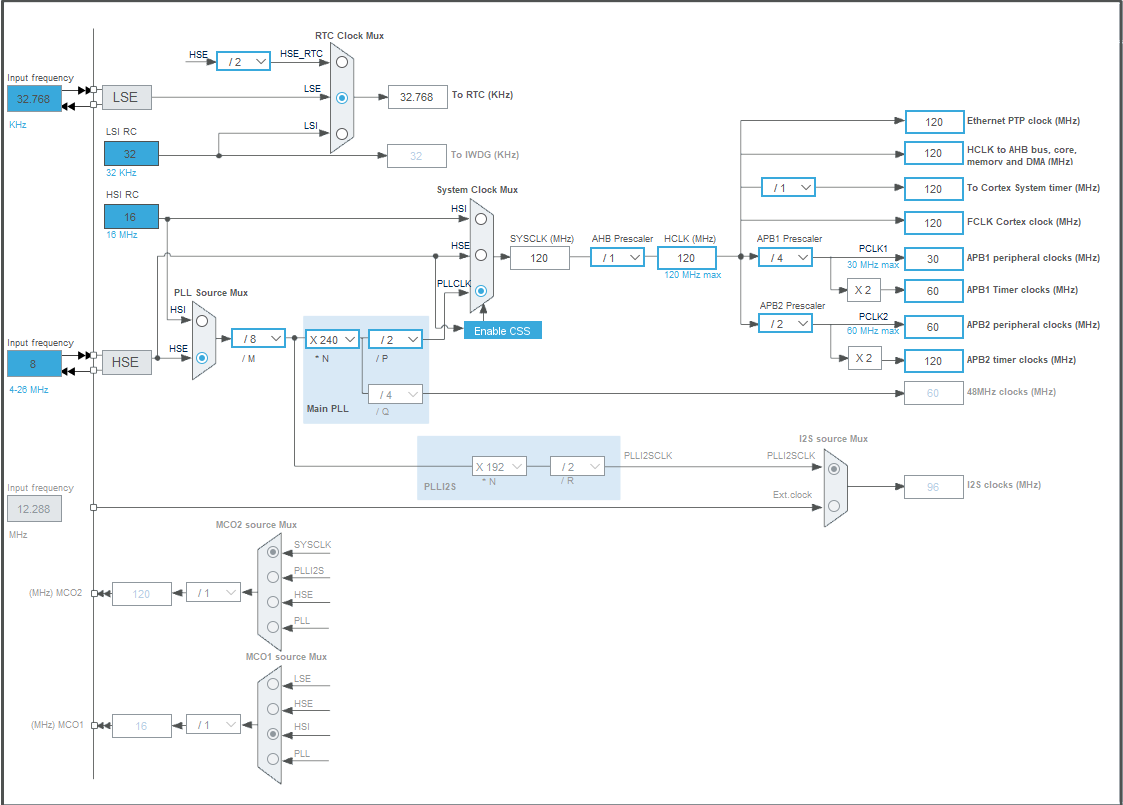Screen dimensions: 1123x805
Task: Open the / P divider dropdown in Main PLL
Action: tap(395, 339)
